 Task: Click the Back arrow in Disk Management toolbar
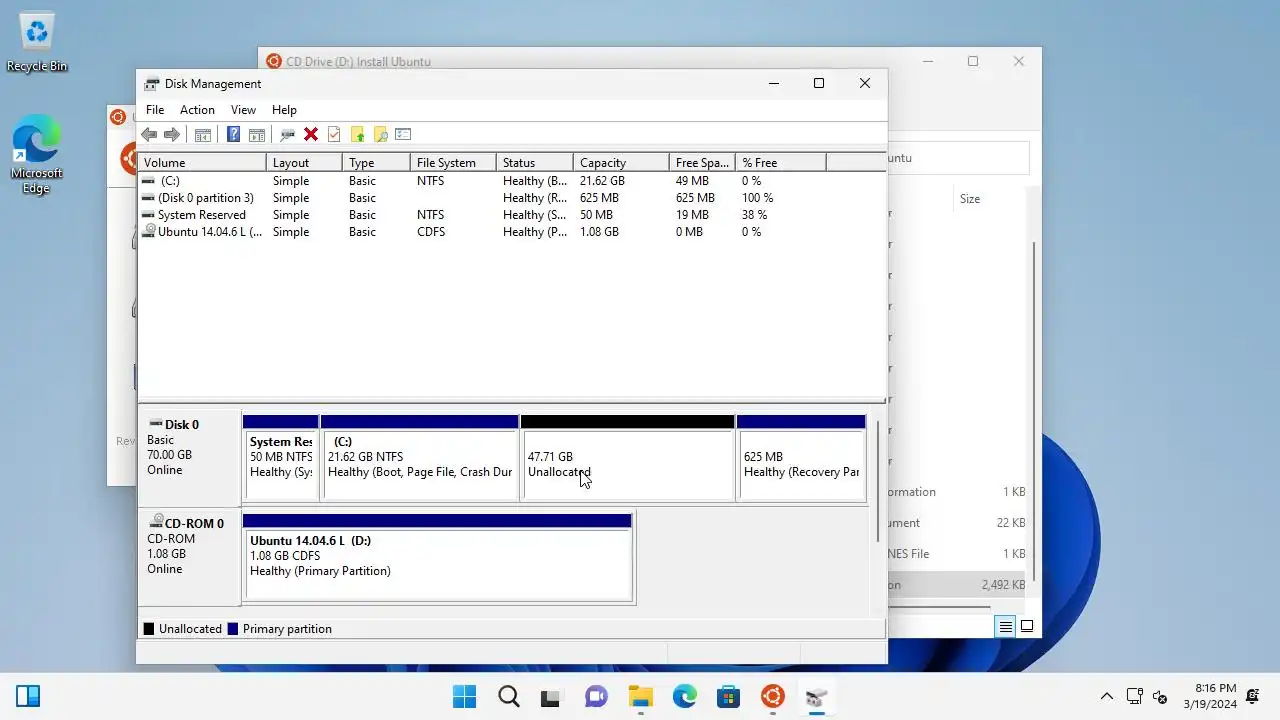[149, 134]
